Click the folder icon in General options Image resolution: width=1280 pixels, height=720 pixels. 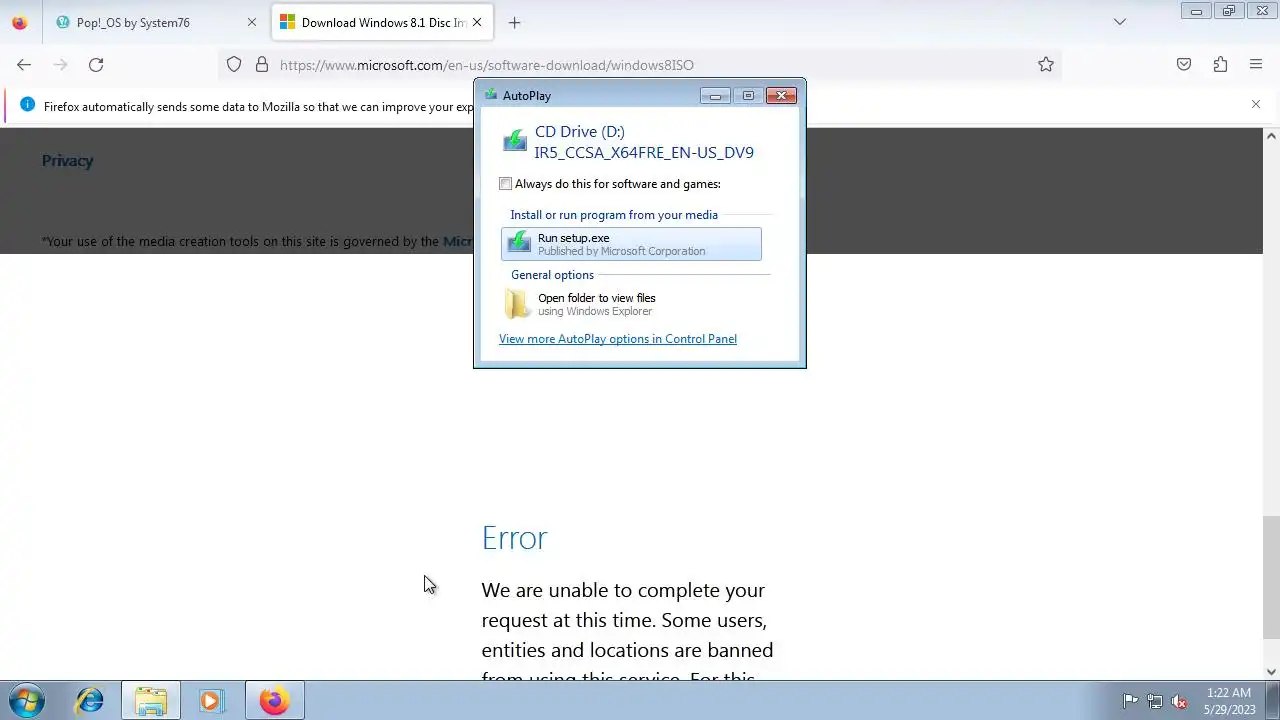point(518,304)
